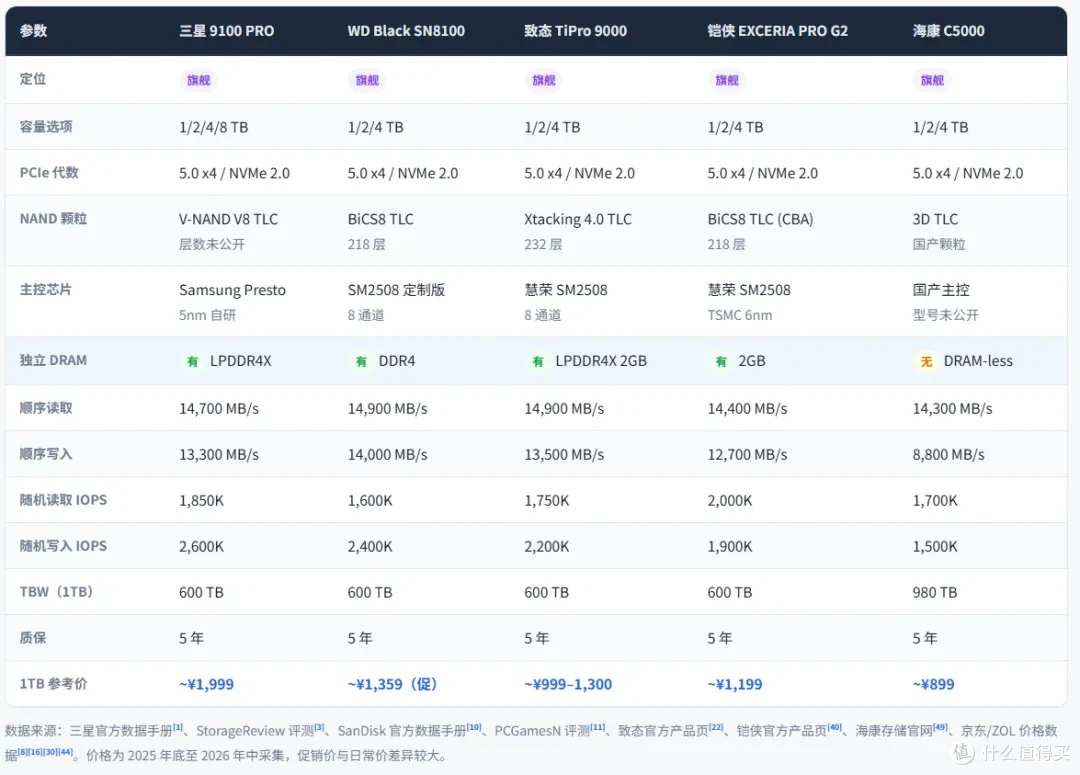Click the green 有 badge beside DDR4
This screenshot has height=775, width=1080.
coord(361,361)
